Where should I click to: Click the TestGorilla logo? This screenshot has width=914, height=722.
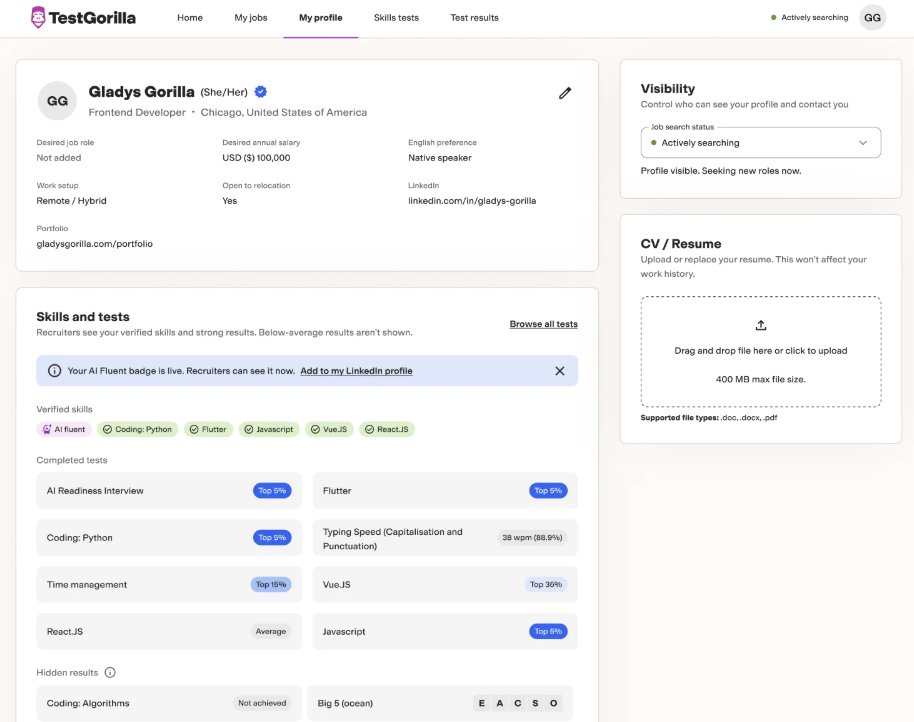[x=83, y=17]
